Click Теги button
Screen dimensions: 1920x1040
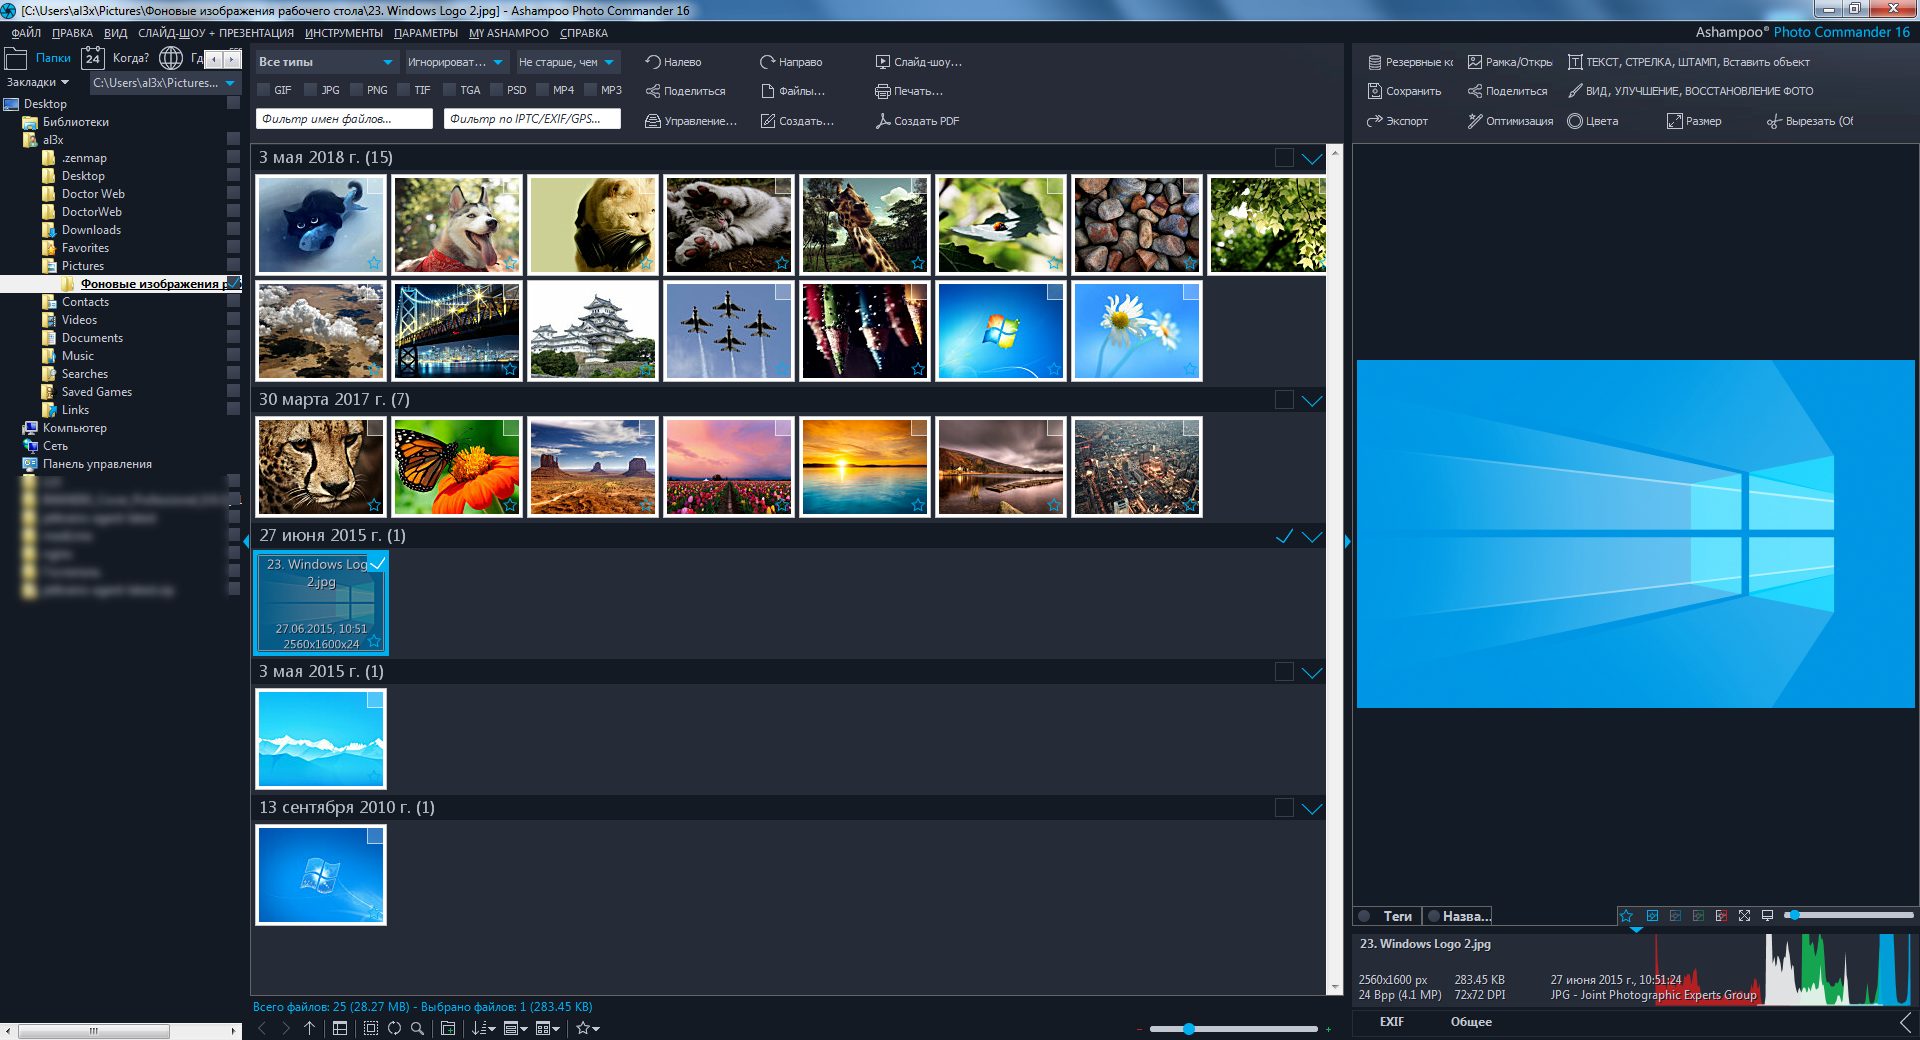(x=1388, y=916)
